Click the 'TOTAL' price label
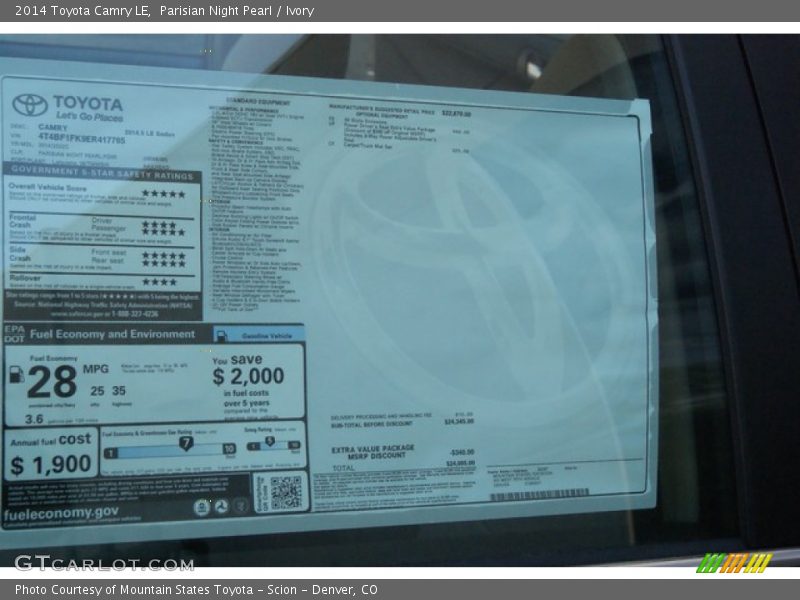Image resolution: width=800 pixels, height=600 pixels. tap(343, 468)
